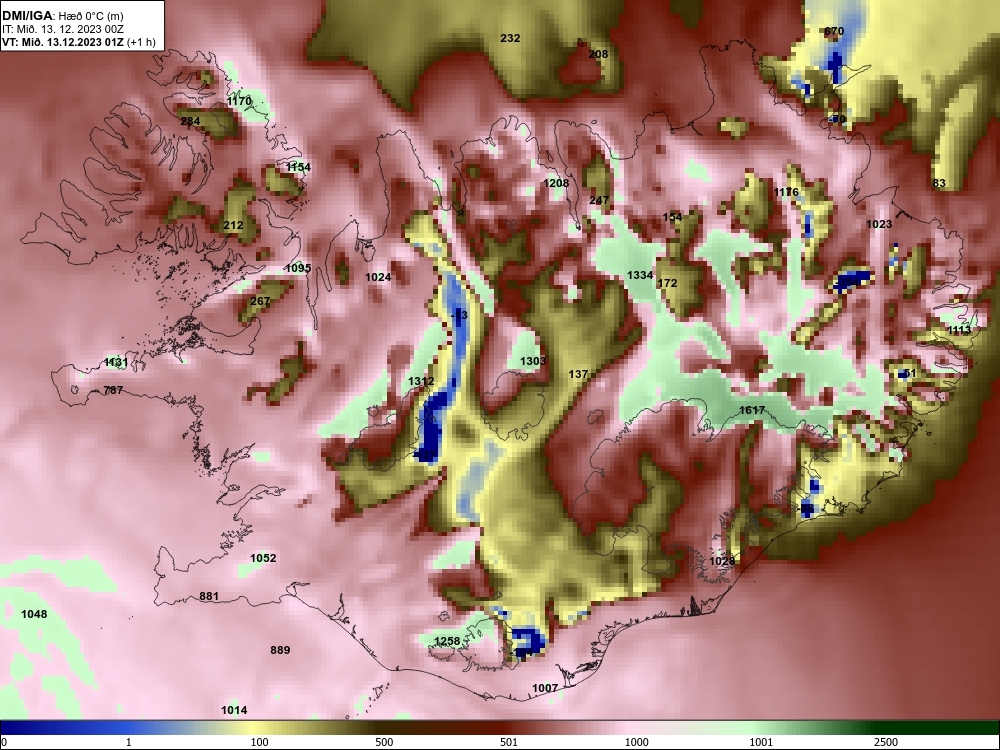
Task: Click the 1131 value on the peninsula
Action: tap(116, 363)
